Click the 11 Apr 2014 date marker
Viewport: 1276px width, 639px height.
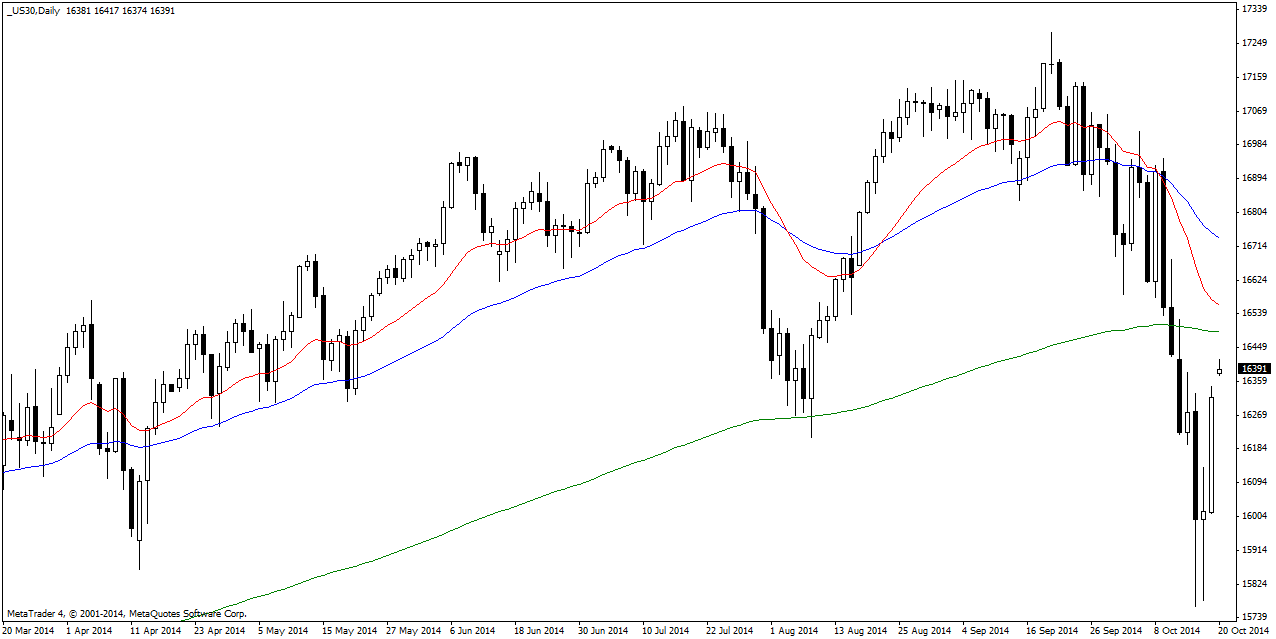(156, 631)
